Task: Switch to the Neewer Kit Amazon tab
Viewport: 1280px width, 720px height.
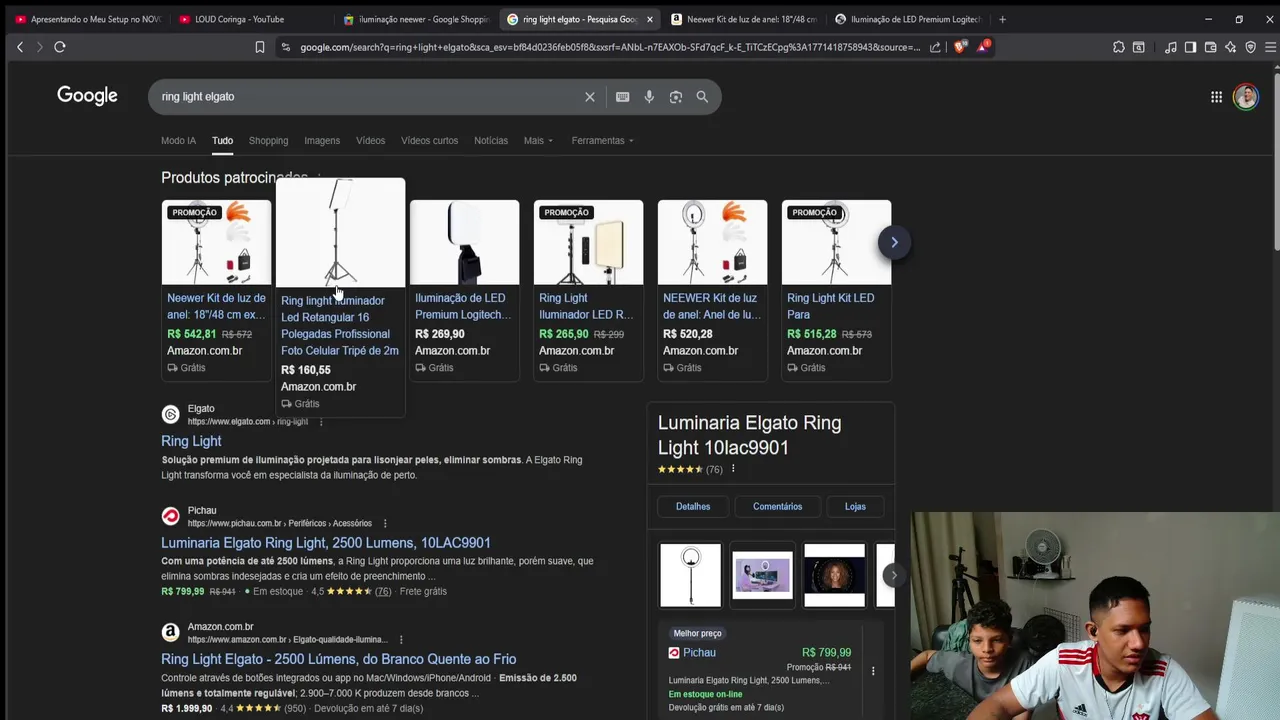Action: [744, 19]
